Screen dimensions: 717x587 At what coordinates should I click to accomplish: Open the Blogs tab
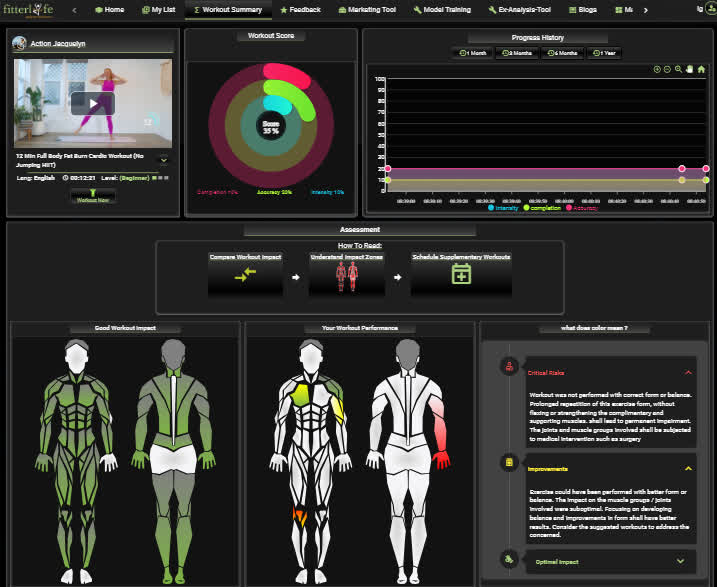point(583,10)
